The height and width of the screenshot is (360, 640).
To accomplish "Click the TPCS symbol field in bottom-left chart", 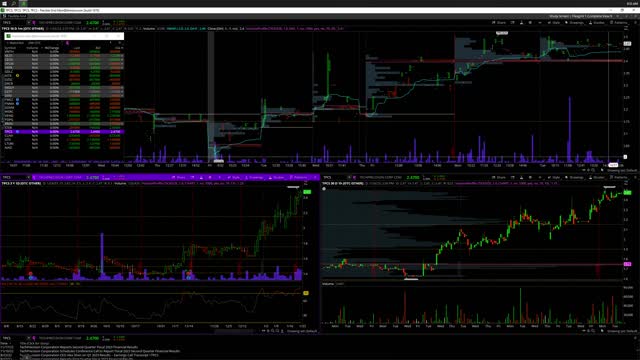I will click(13, 178).
